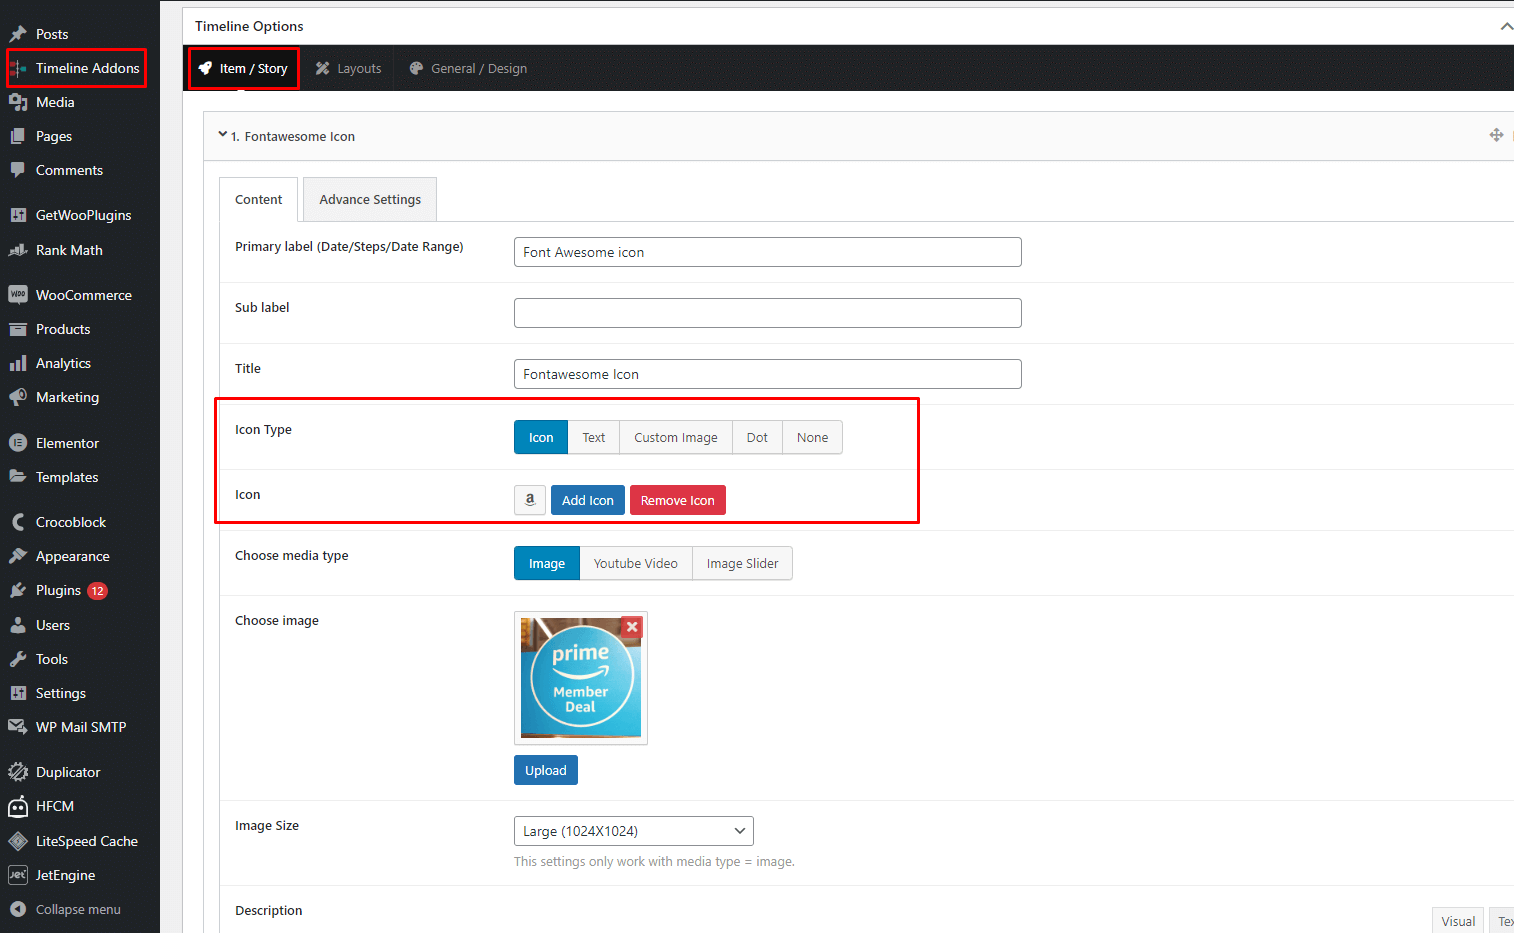Open the Advance Settings tab
The image size is (1514, 933).
pyautogui.click(x=370, y=200)
